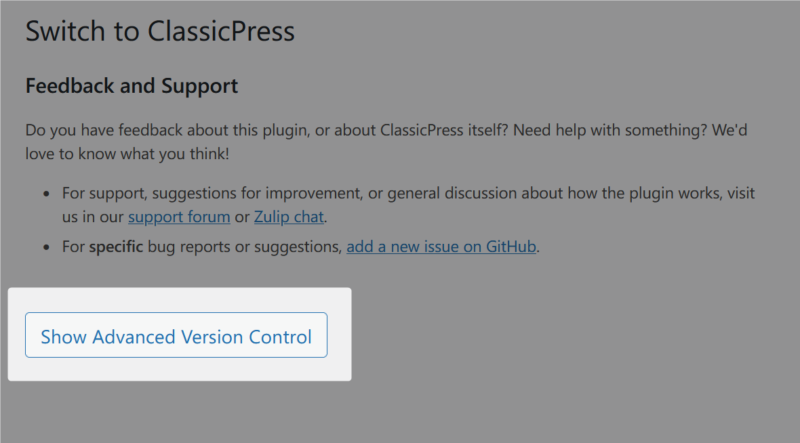Click the Show Advanced Version Control button
The width and height of the screenshot is (800, 443).
pyautogui.click(x=176, y=337)
